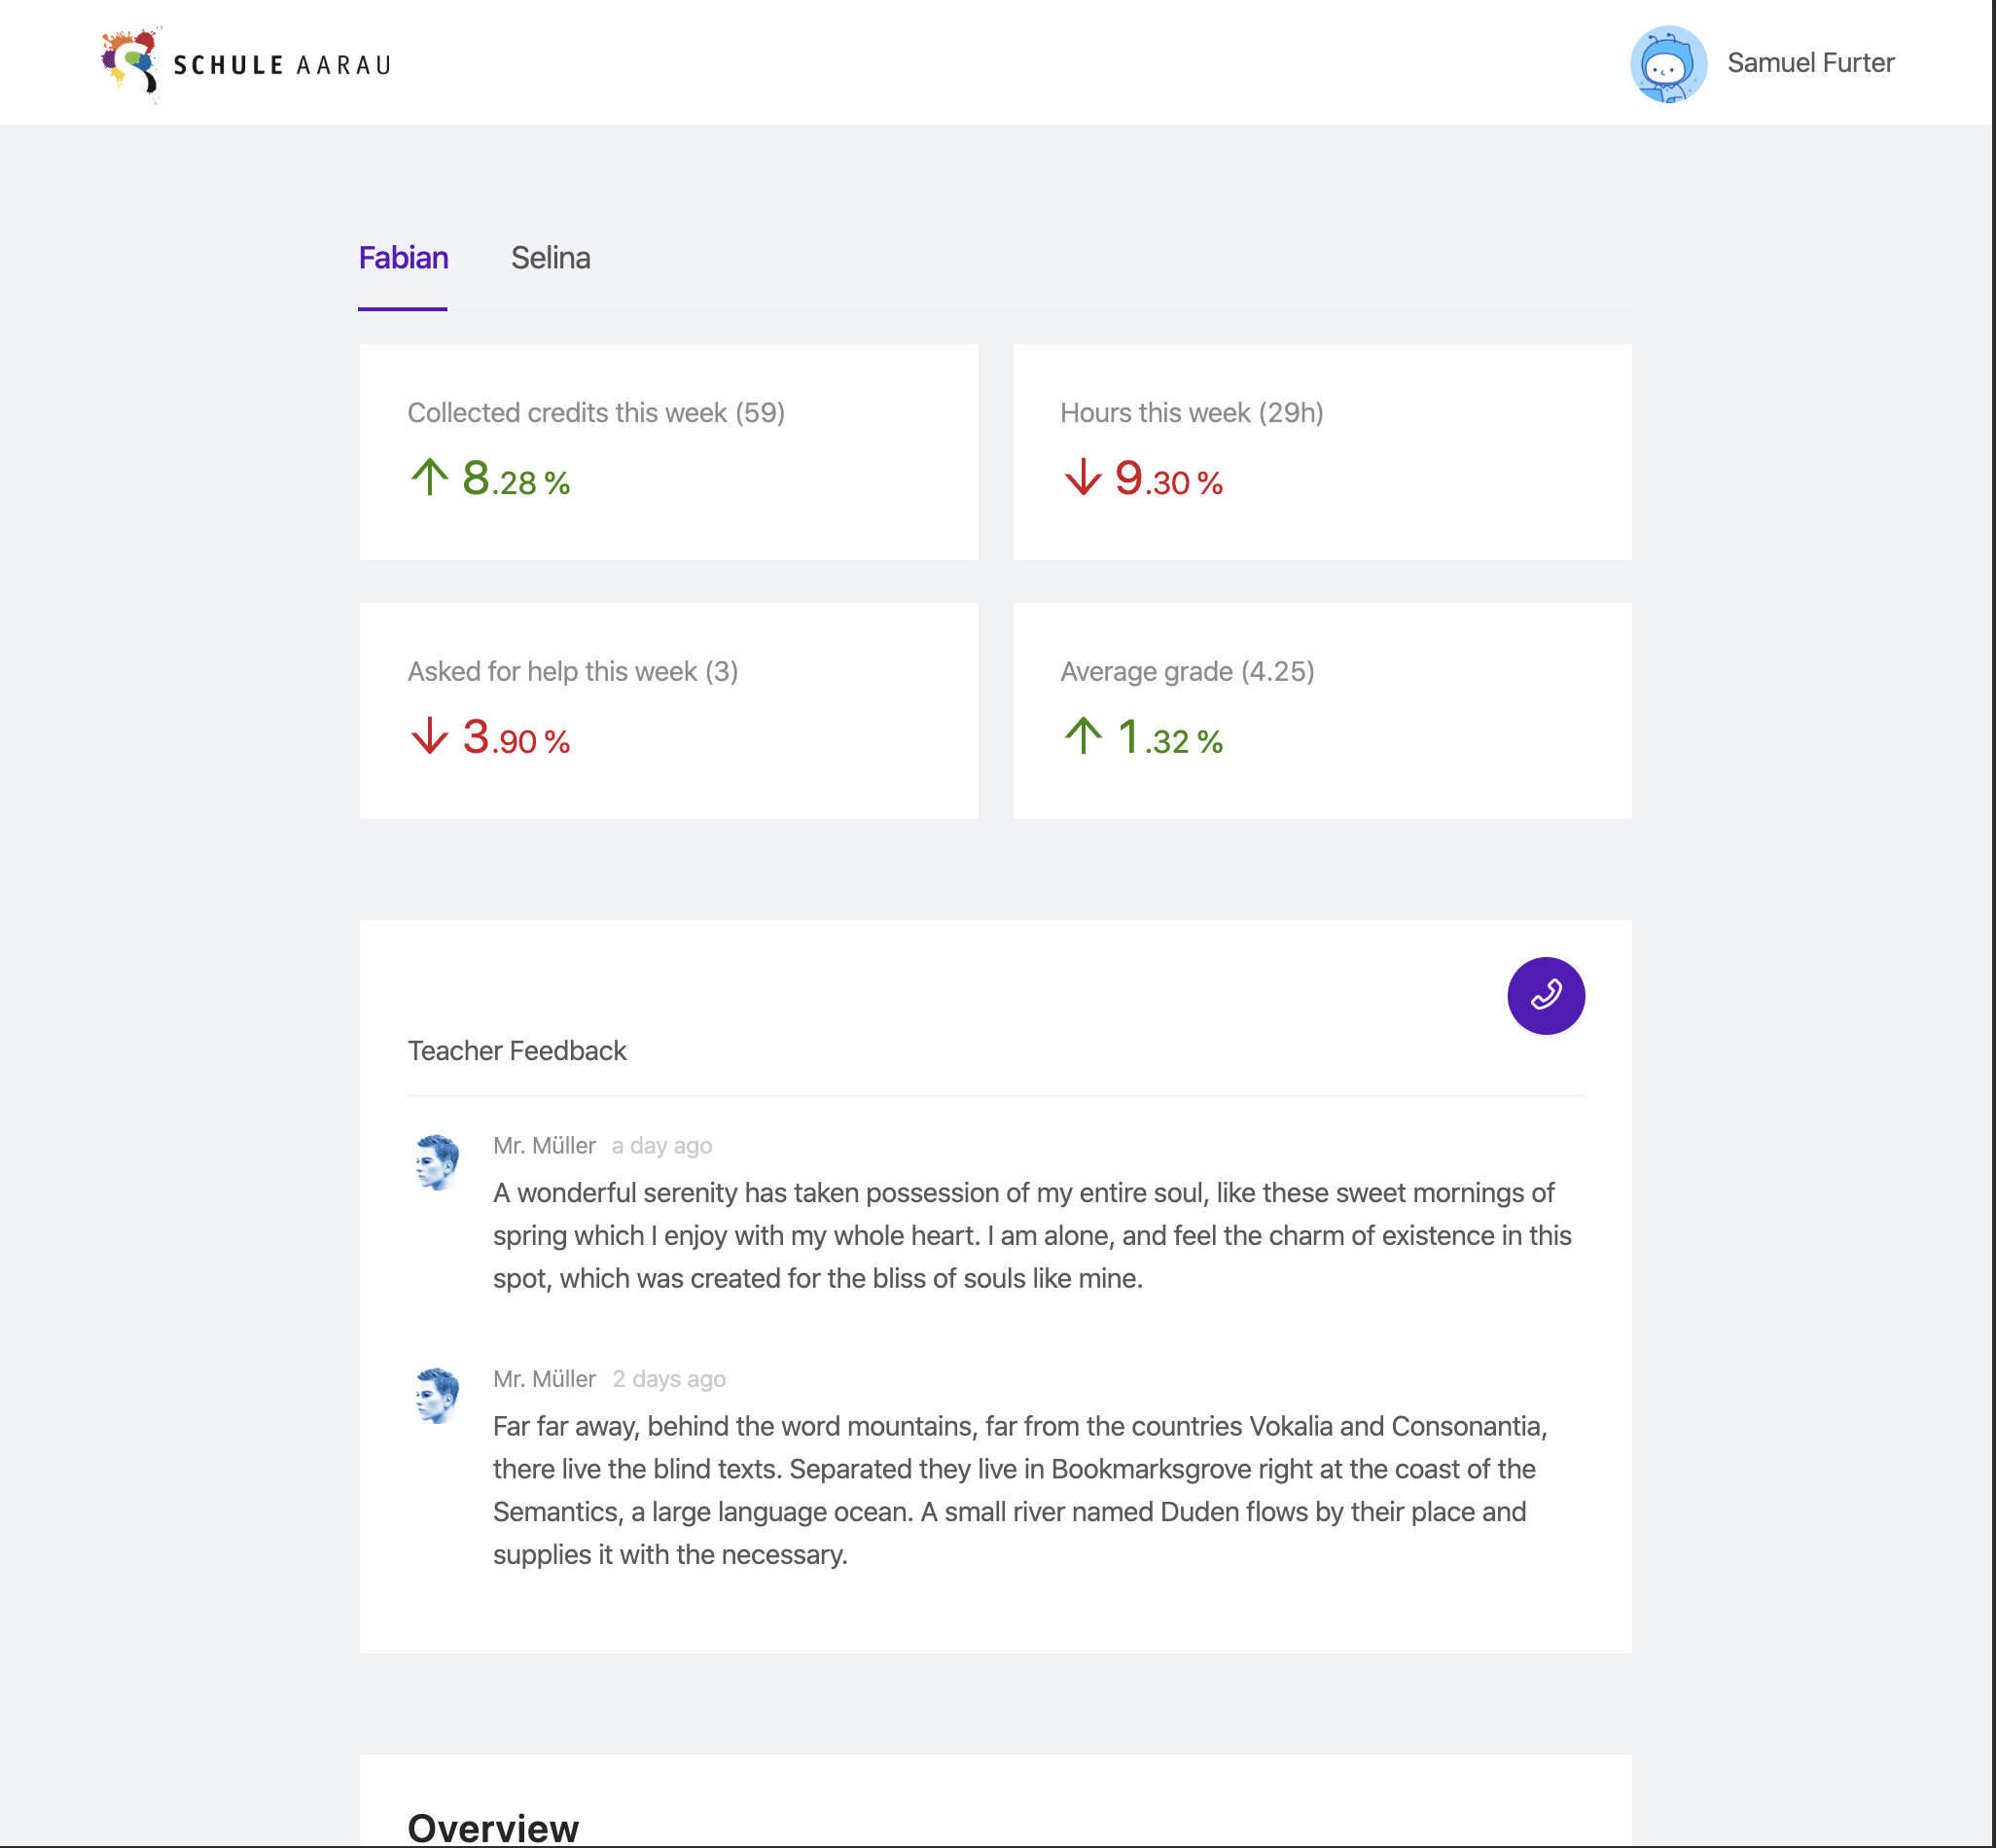Click Samuel Furter's user avatar
1996x1848 pixels.
pos(1667,64)
